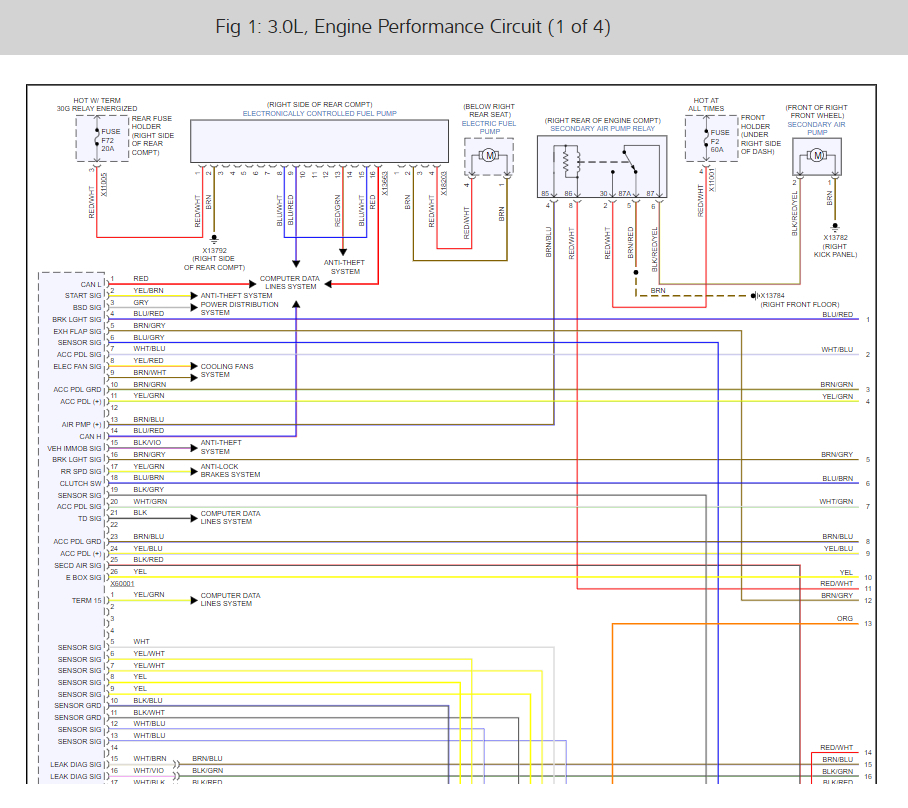Click the relay coil symbol in air pump relay
The height and width of the screenshot is (808, 908).
tap(572, 162)
